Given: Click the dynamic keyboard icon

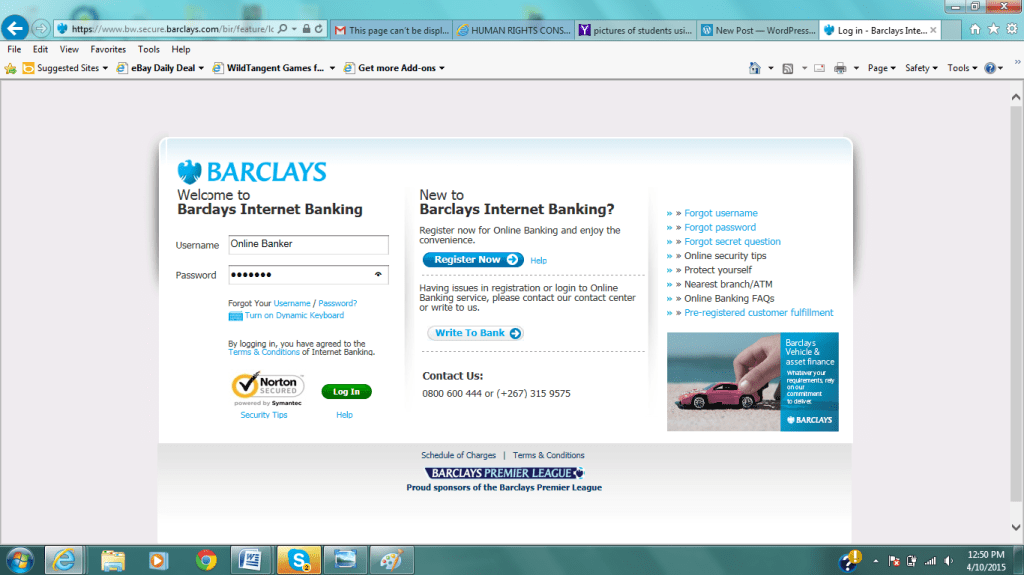Looking at the screenshot, I should pyautogui.click(x=235, y=316).
